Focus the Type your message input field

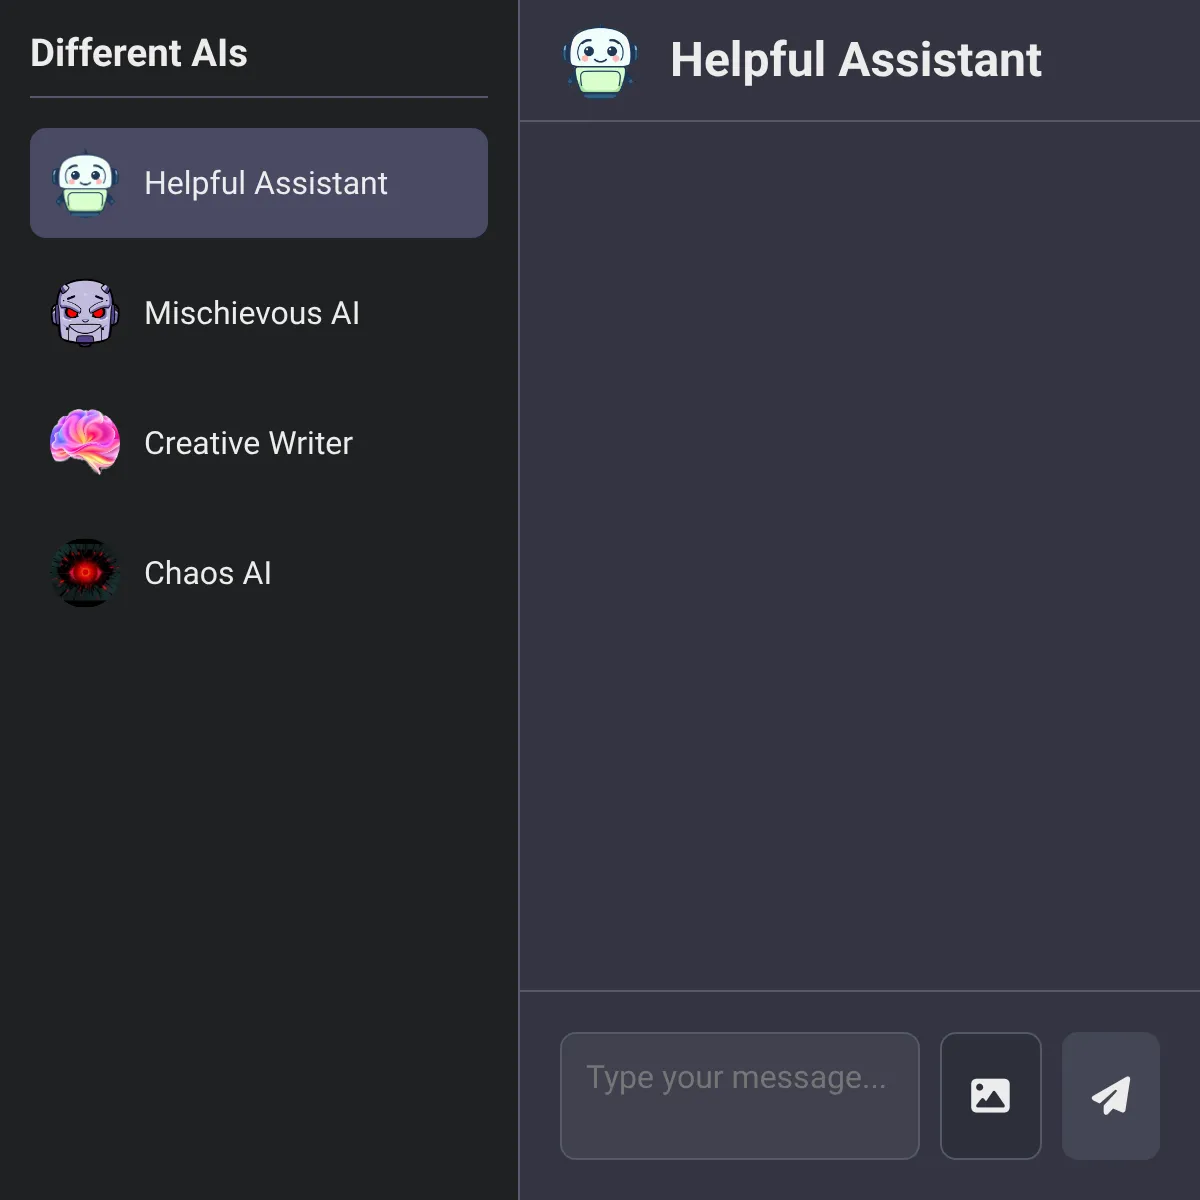click(740, 1096)
